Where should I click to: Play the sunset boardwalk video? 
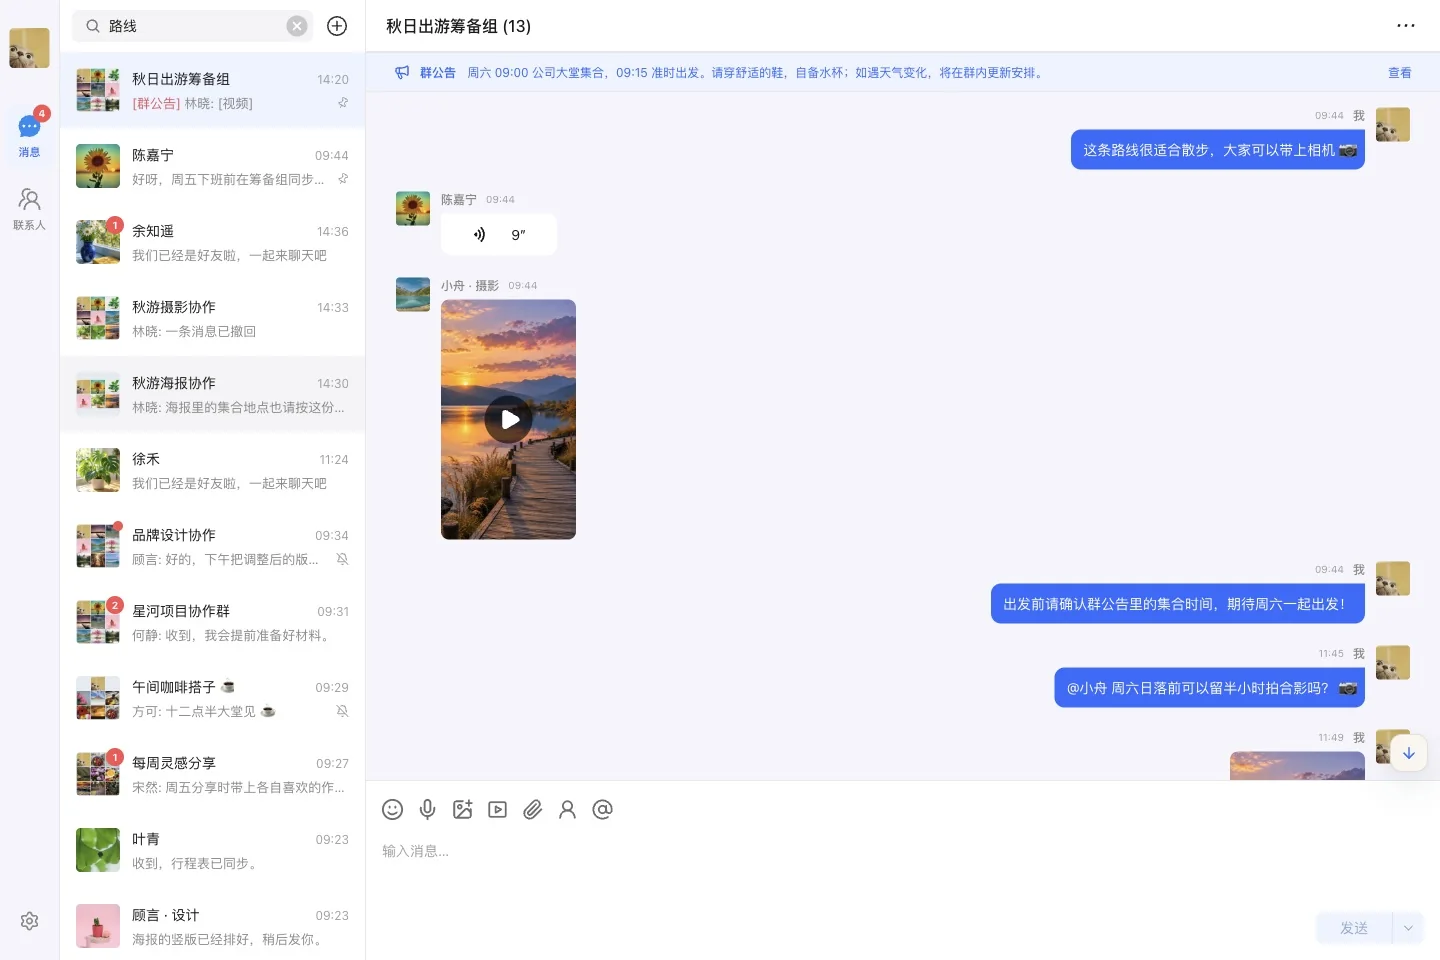click(509, 420)
